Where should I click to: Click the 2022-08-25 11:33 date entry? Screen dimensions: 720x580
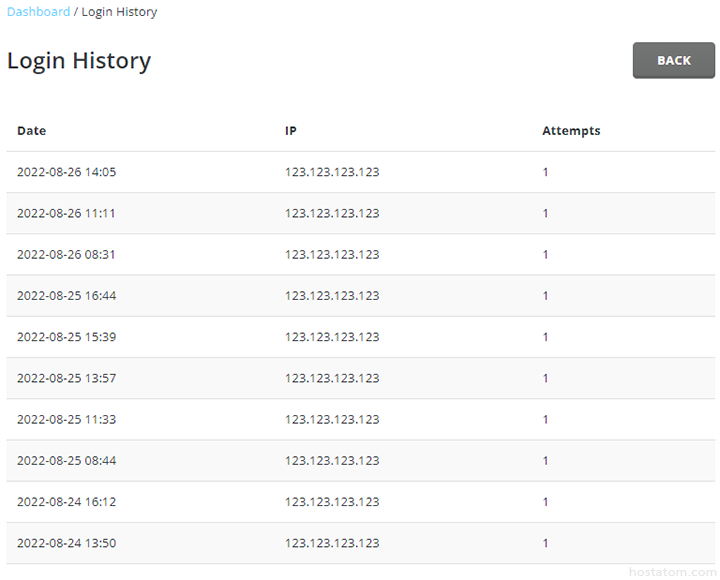[67, 420]
